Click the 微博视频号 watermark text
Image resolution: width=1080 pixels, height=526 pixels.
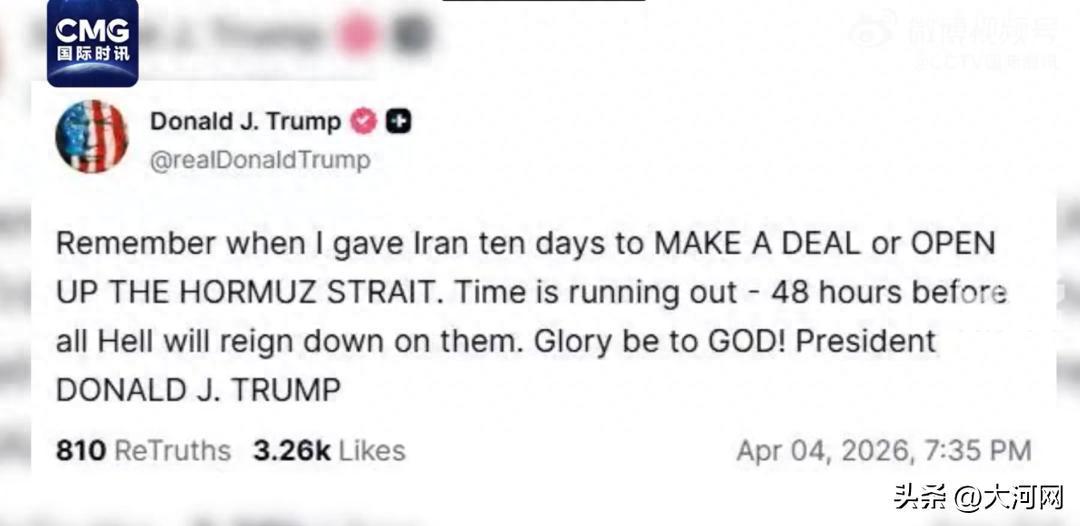pyautogui.click(x=981, y=31)
